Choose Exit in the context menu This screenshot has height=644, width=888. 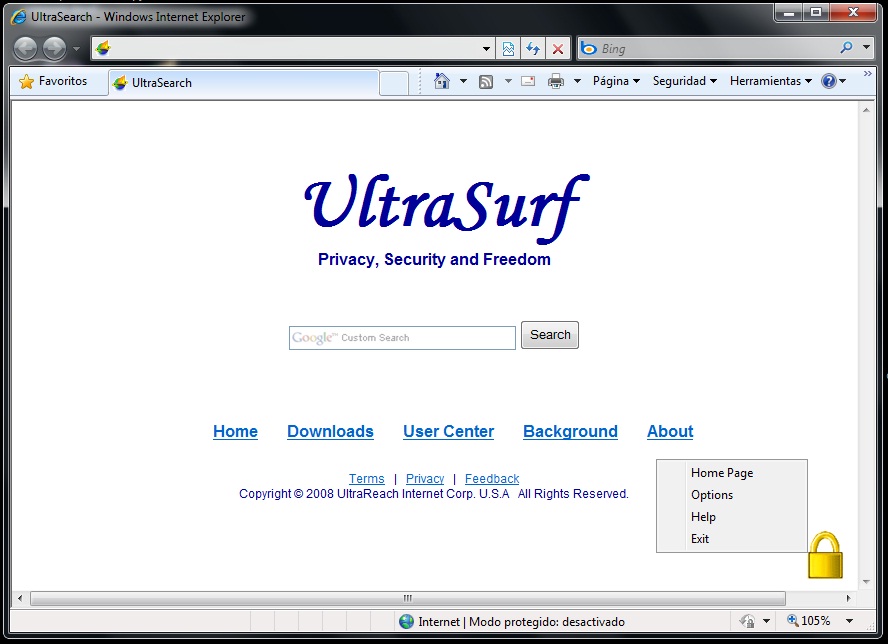pyautogui.click(x=732, y=539)
